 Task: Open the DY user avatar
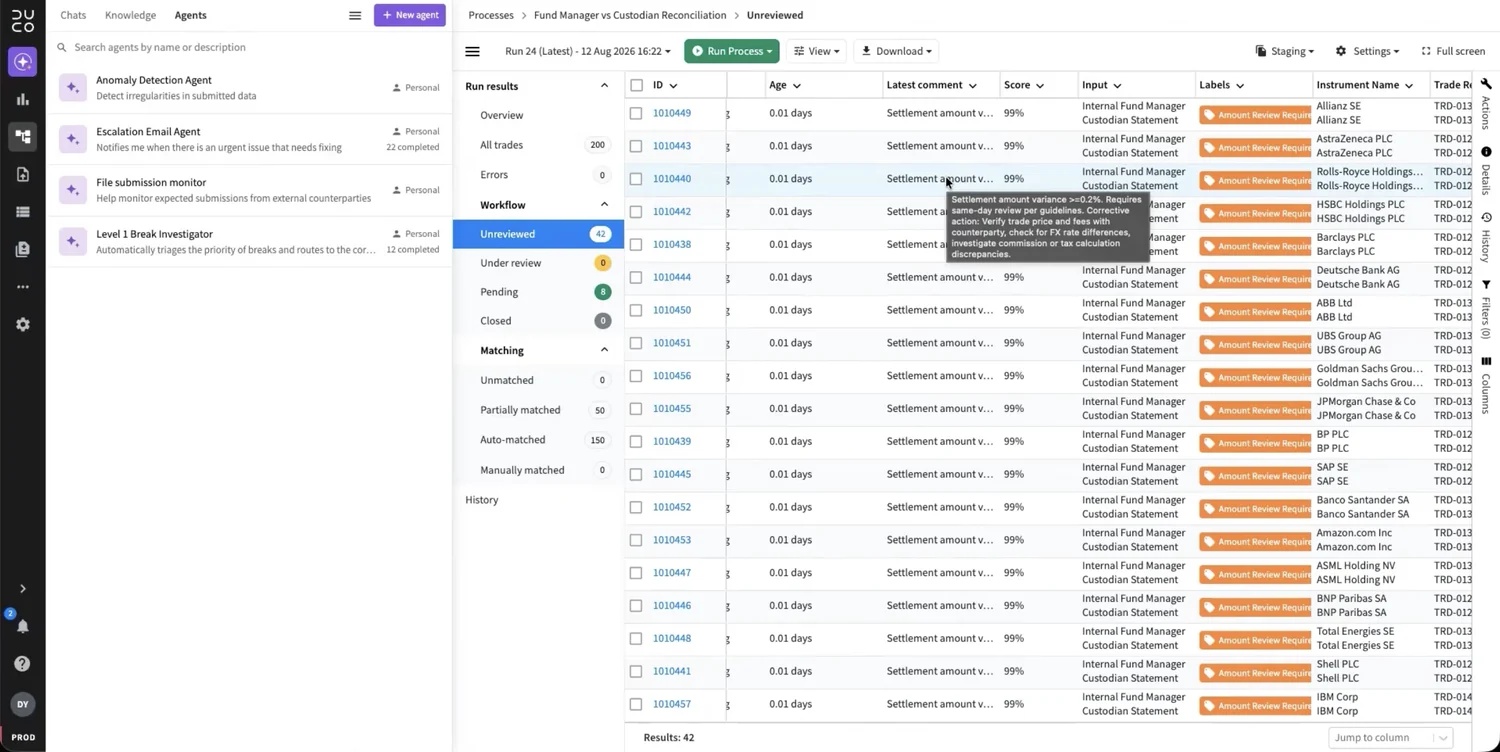click(x=22, y=704)
